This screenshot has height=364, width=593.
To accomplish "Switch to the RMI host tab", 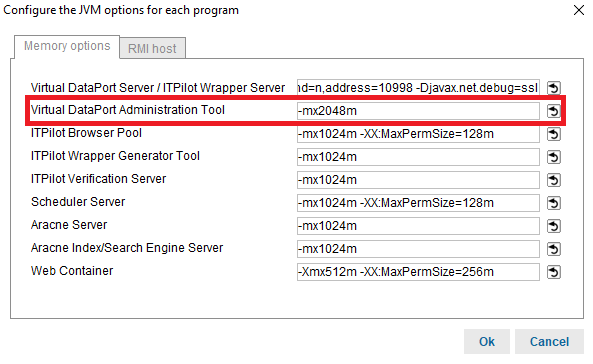I will (x=152, y=48).
